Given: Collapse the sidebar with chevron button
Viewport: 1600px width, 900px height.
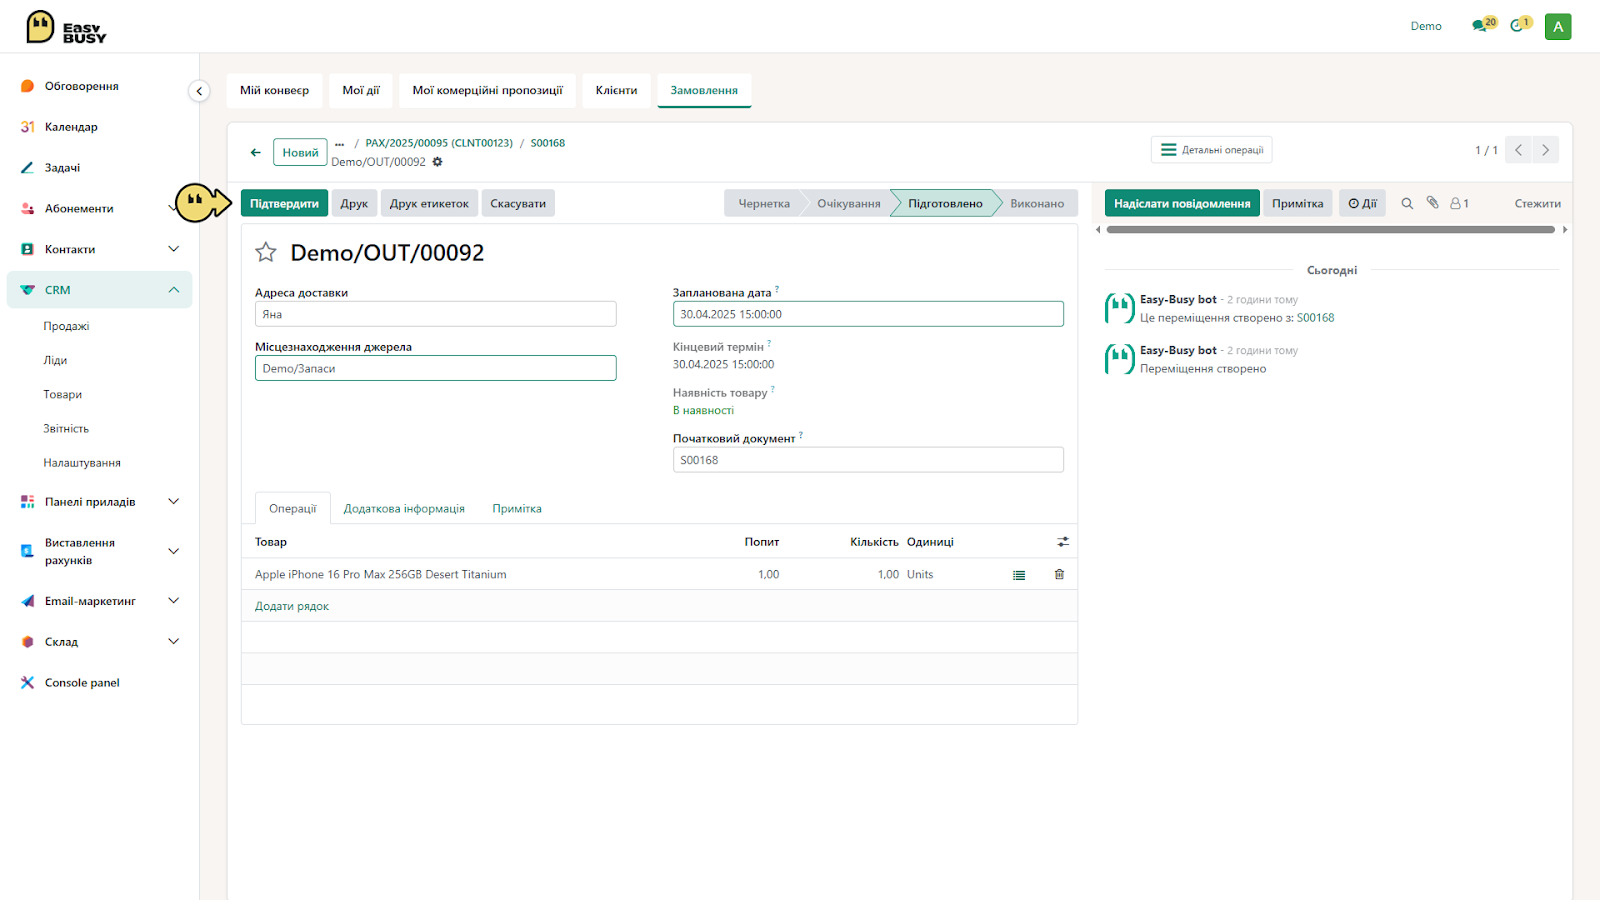Looking at the screenshot, I should pyautogui.click(x=199, y=91).
